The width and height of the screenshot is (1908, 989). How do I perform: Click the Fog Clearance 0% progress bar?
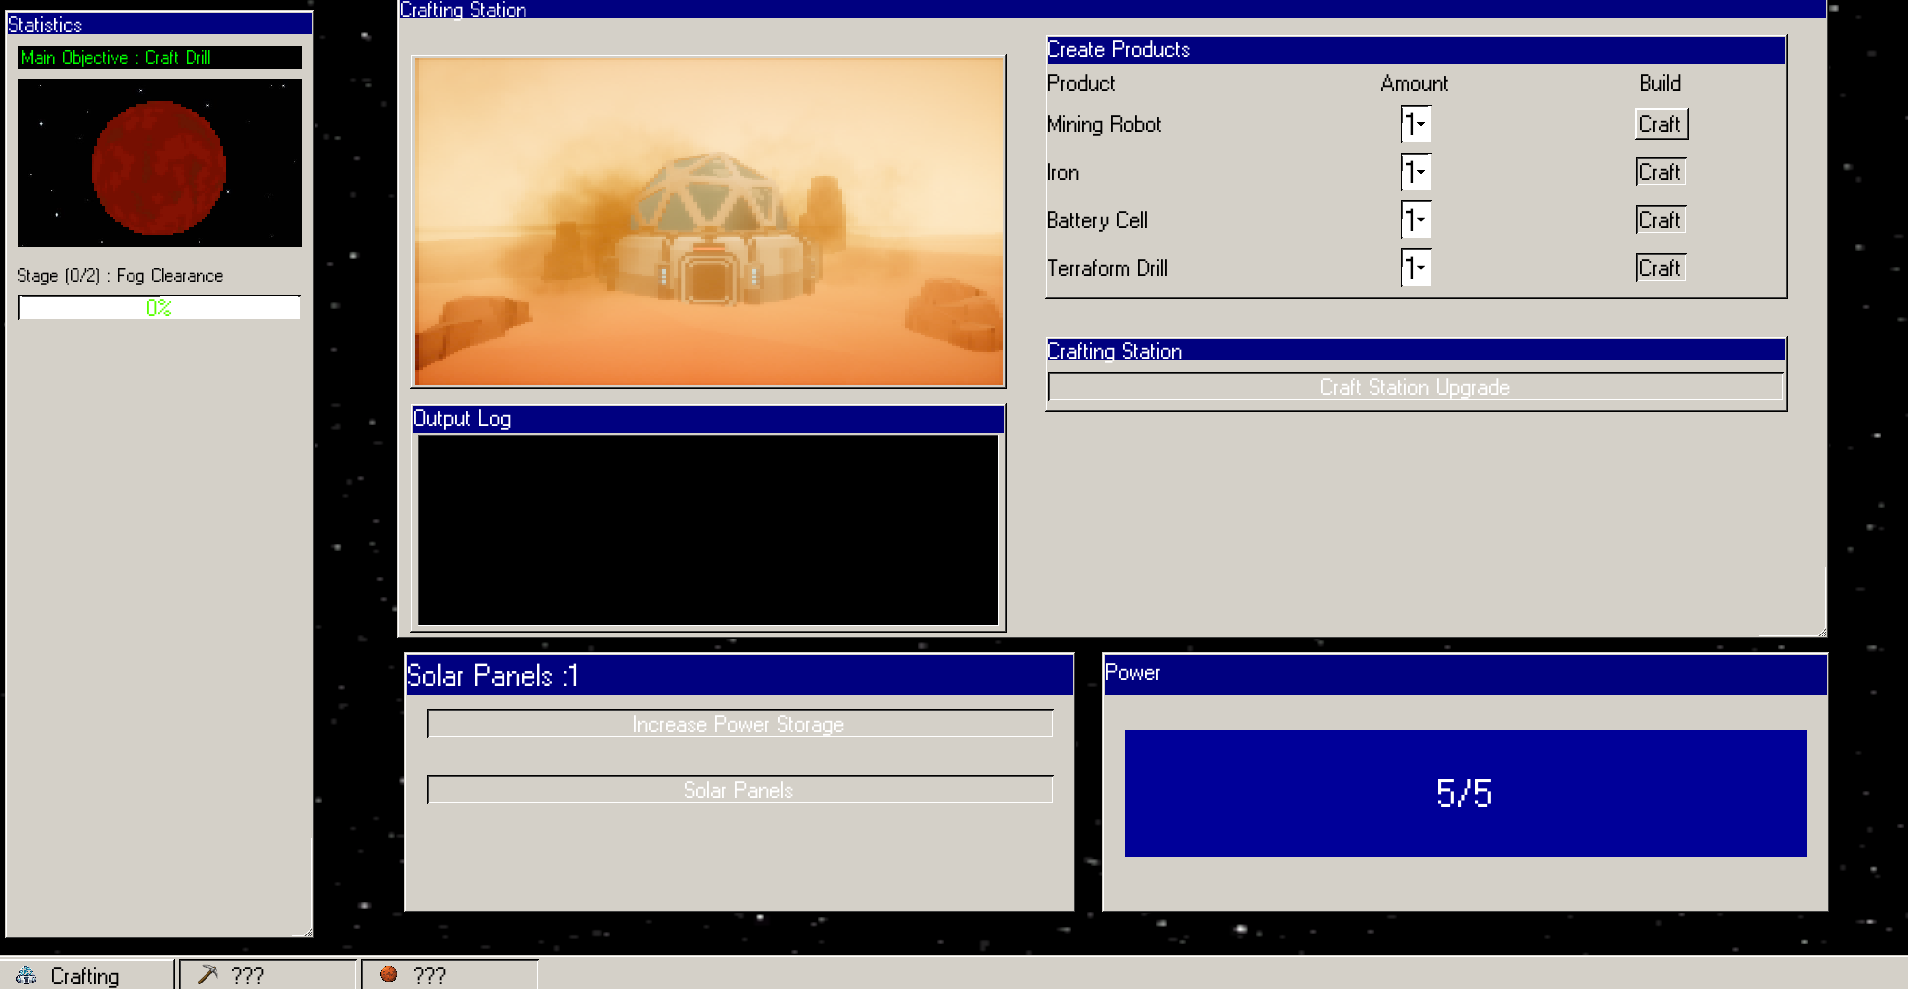pos(159,308)
